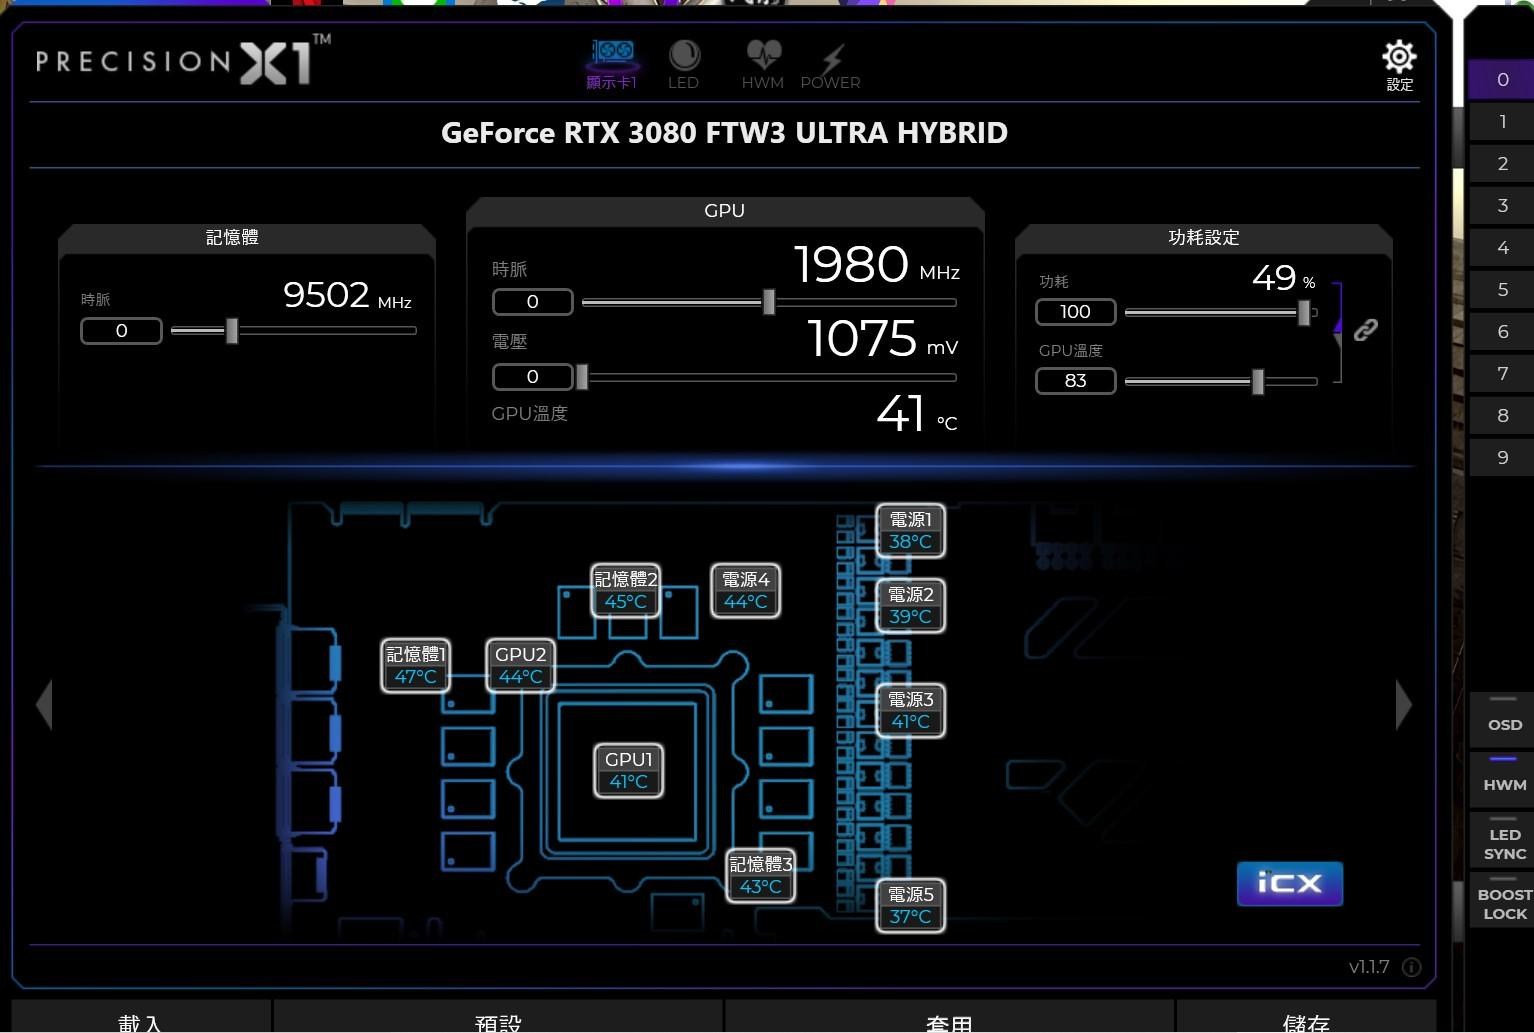Open the 顯示卡1 graphics card tab
This screenshot has width=1534, height=1033.
click(612, 65)
